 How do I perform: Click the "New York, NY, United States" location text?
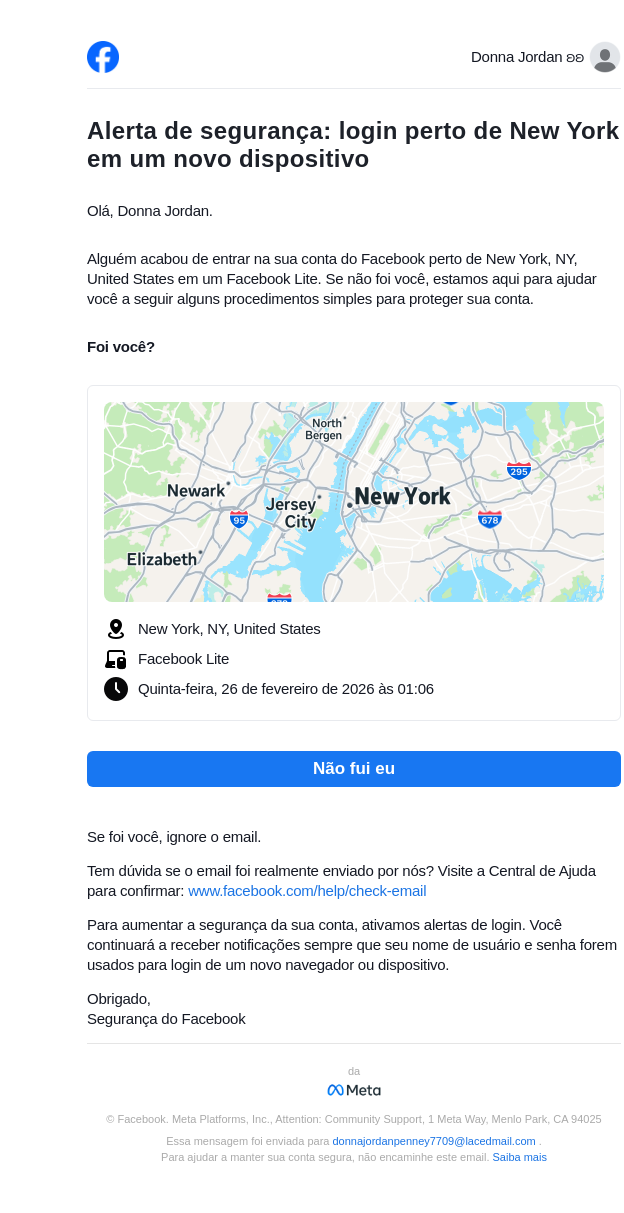pos(229,629)
